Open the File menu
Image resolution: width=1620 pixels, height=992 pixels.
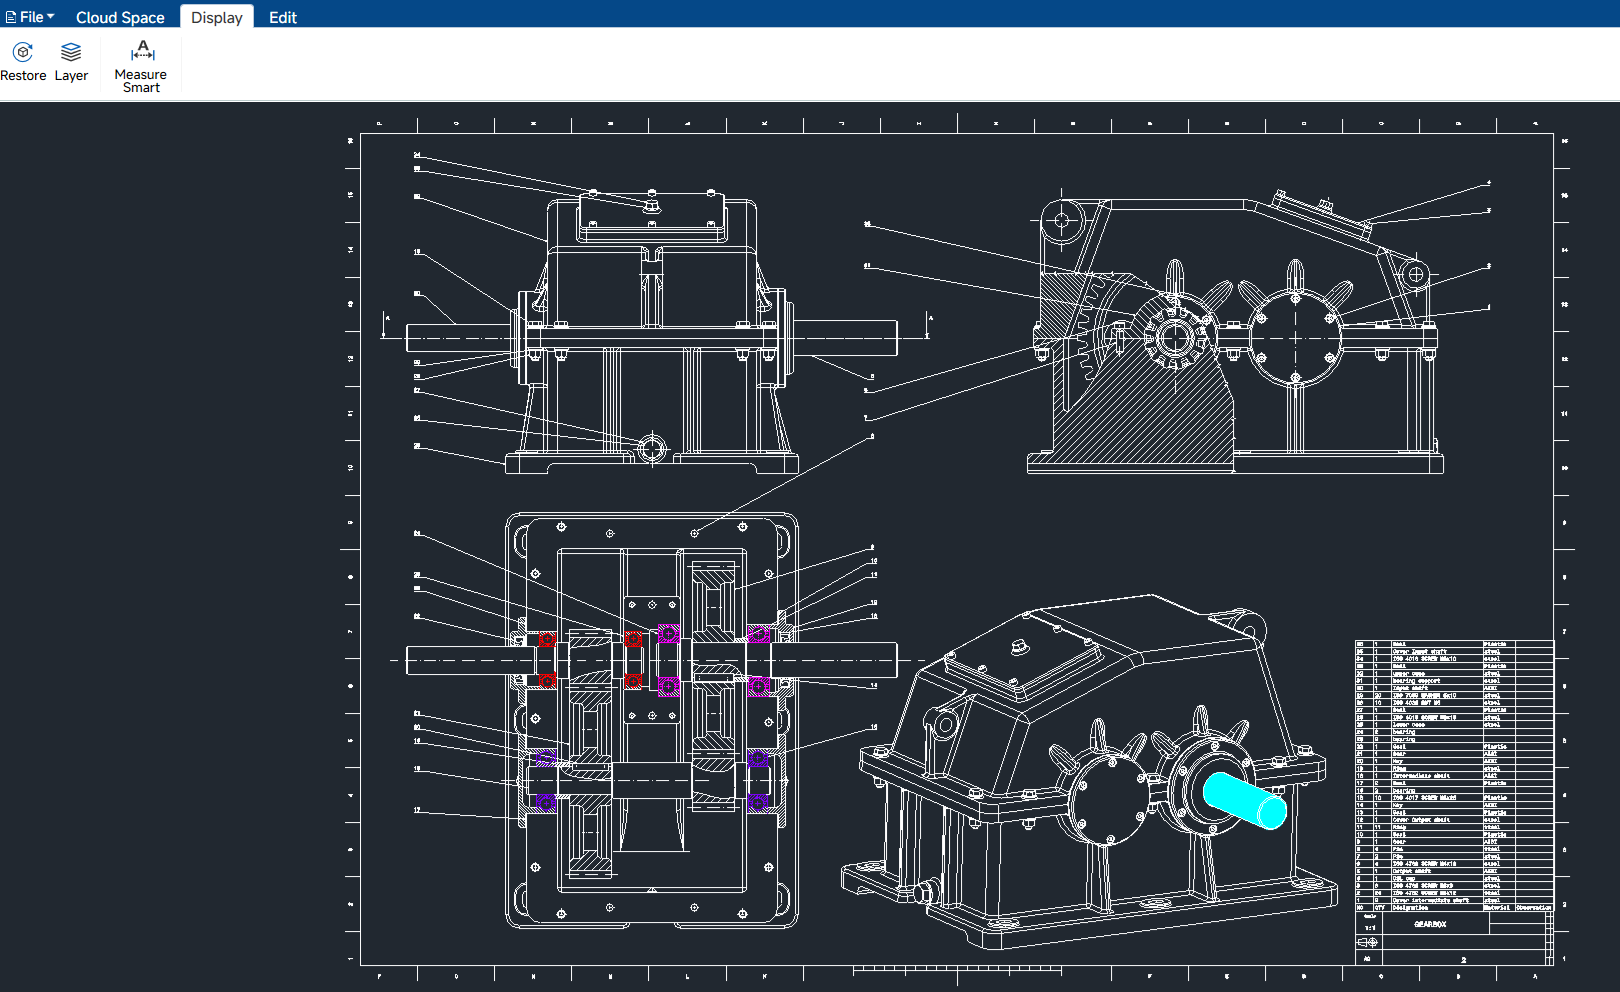click(30, 17)
